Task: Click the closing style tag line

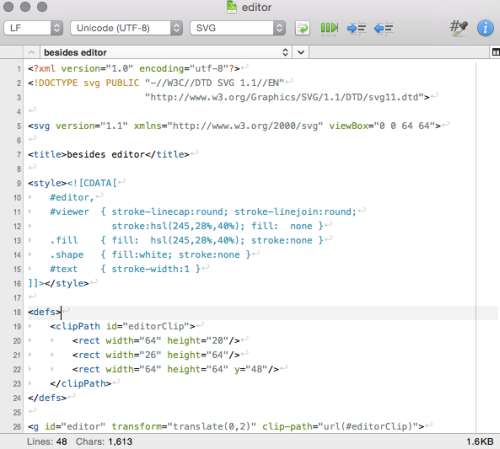Action: [58, 283]
